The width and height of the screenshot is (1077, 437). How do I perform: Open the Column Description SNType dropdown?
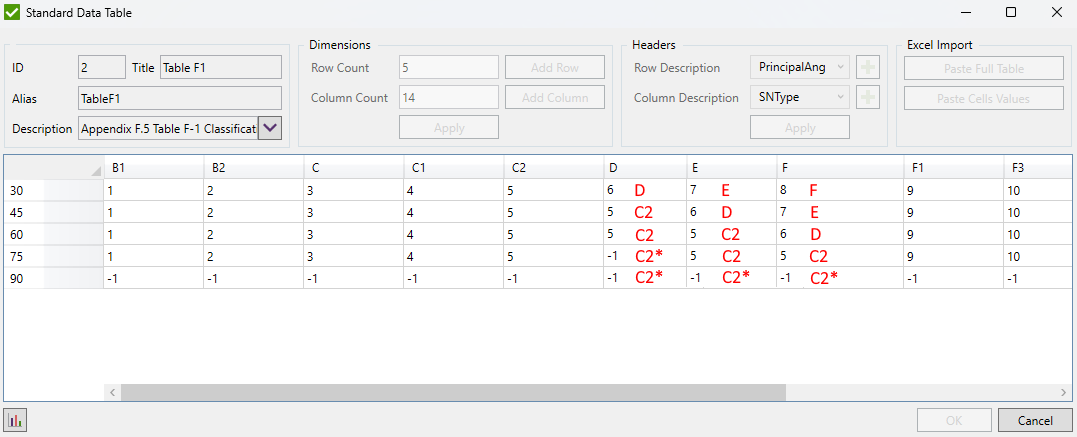coord(799,98)
